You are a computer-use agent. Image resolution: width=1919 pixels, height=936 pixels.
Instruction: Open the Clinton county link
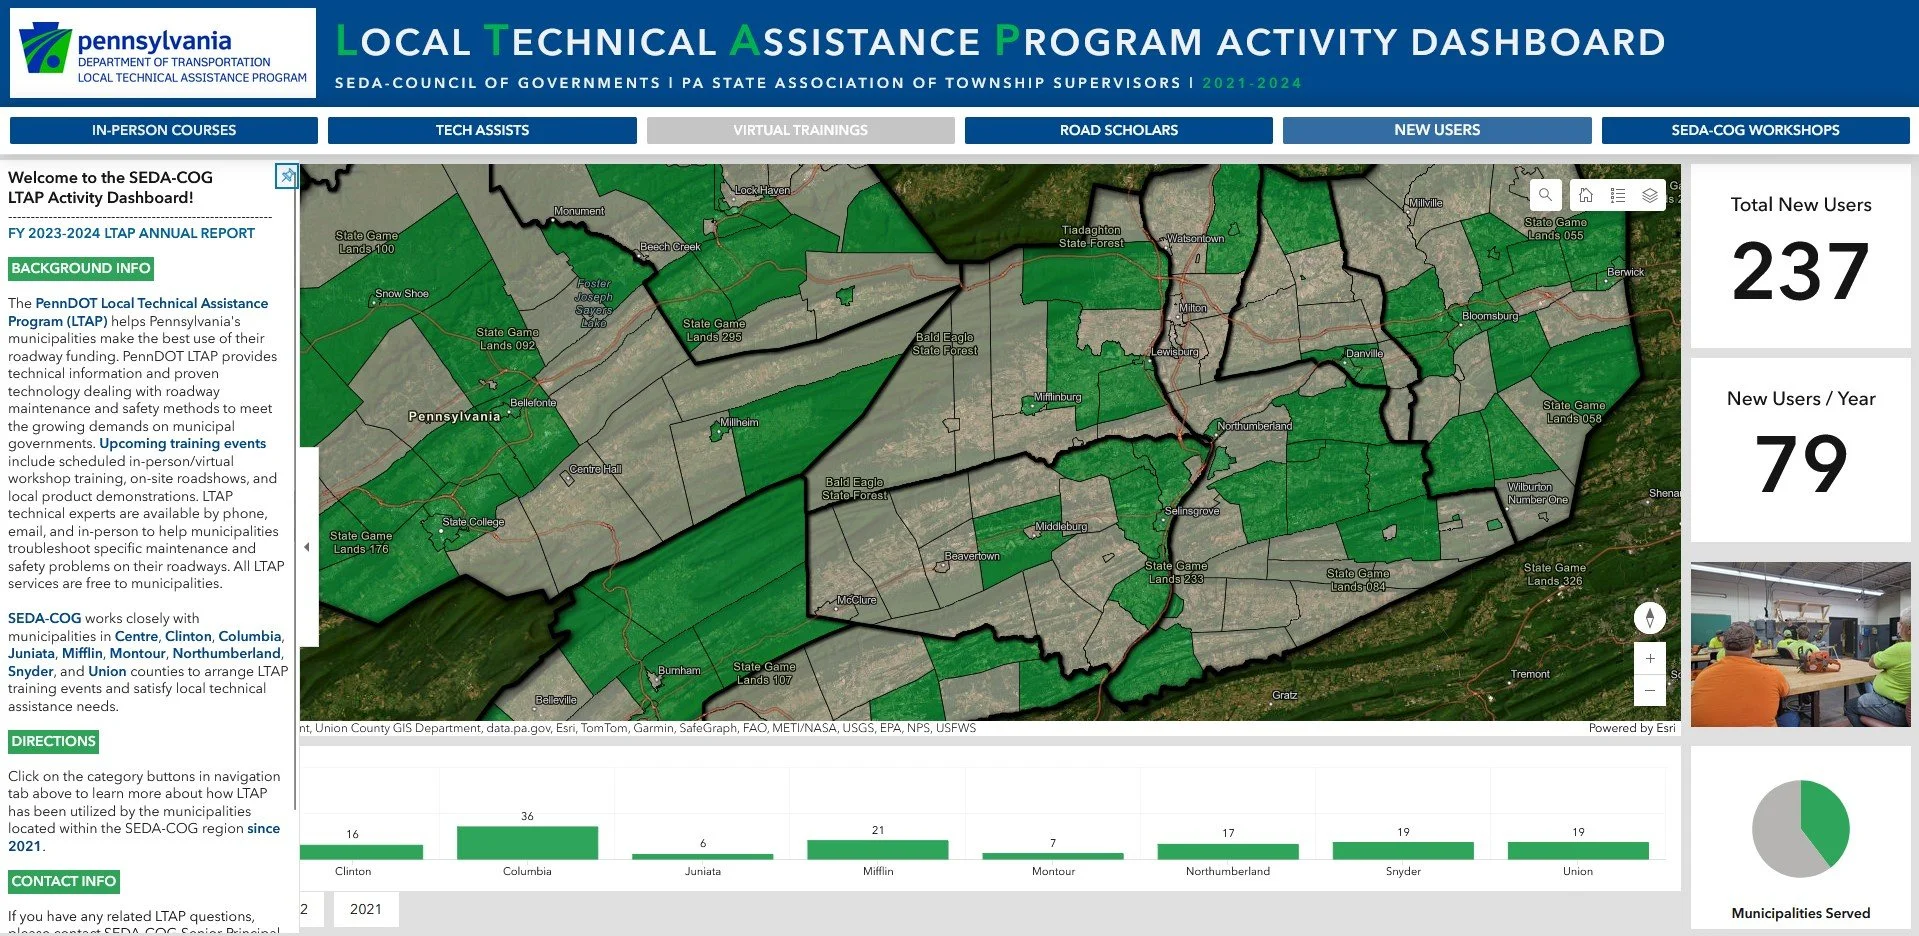coord(188,636)
